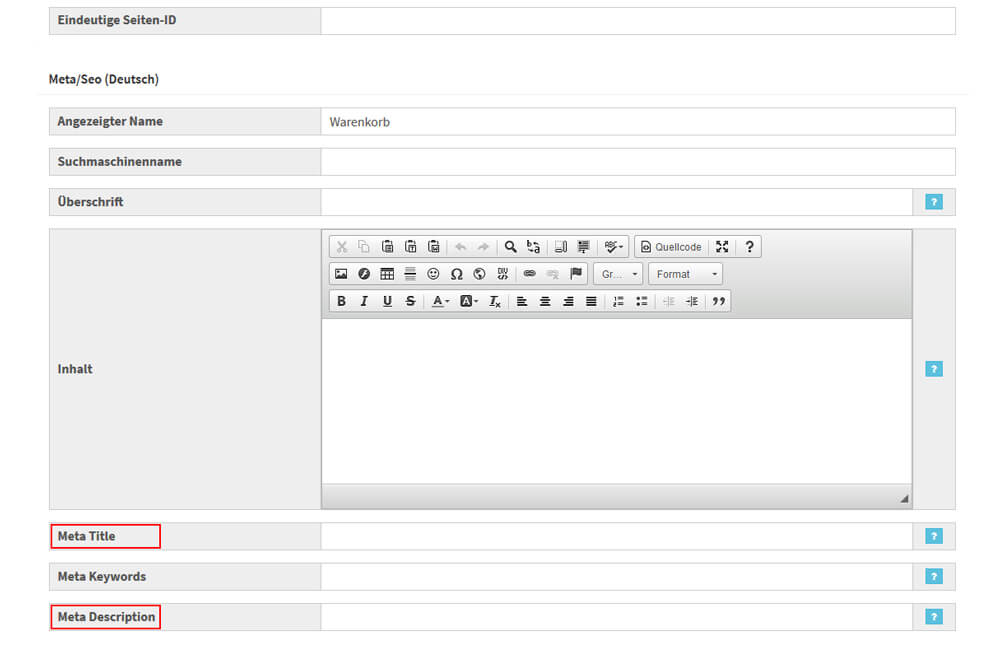Open help for the Meta Title field
The image size is (1000, 652).
(934, 536)
